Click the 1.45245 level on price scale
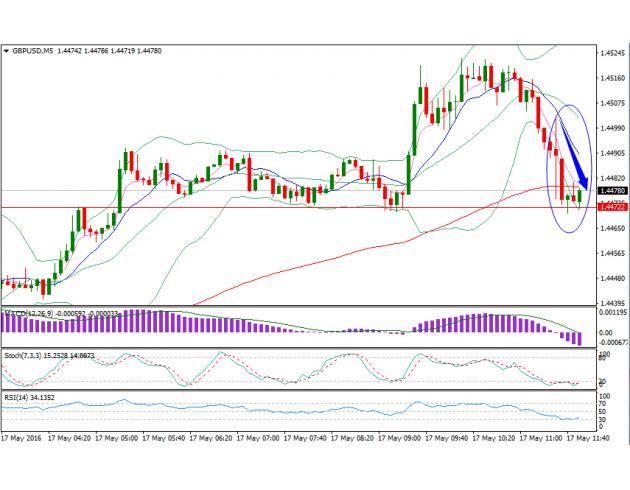The image size is (630, 490). click(x=613, y=53)
